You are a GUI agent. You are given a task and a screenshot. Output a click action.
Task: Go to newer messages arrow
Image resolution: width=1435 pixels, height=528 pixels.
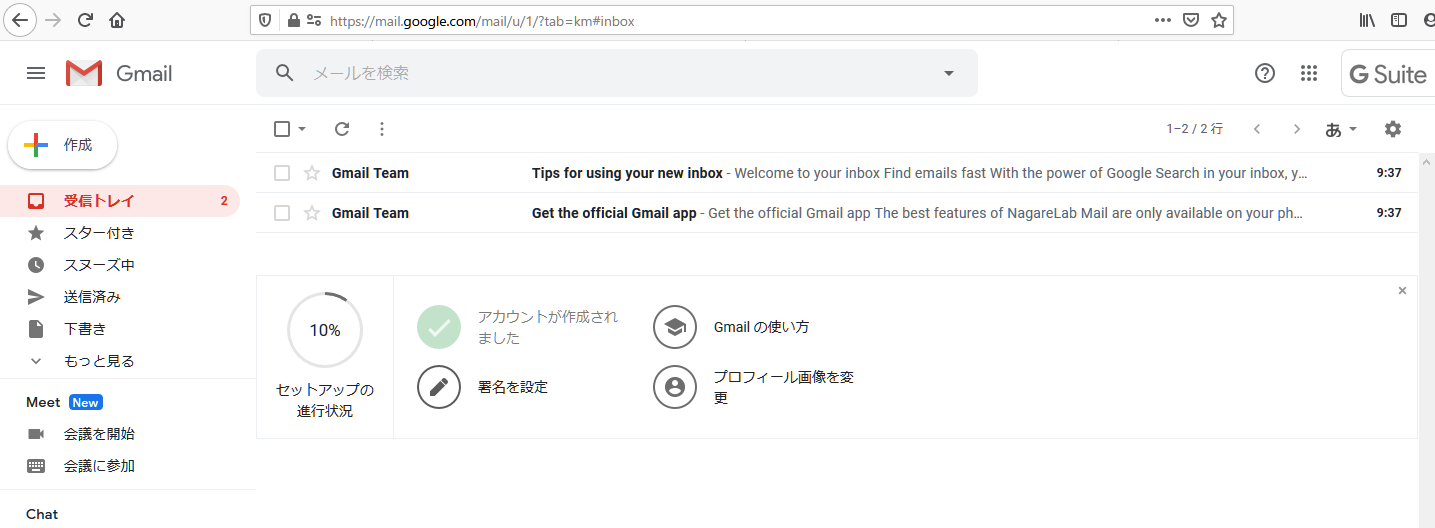click(1257, 129)
